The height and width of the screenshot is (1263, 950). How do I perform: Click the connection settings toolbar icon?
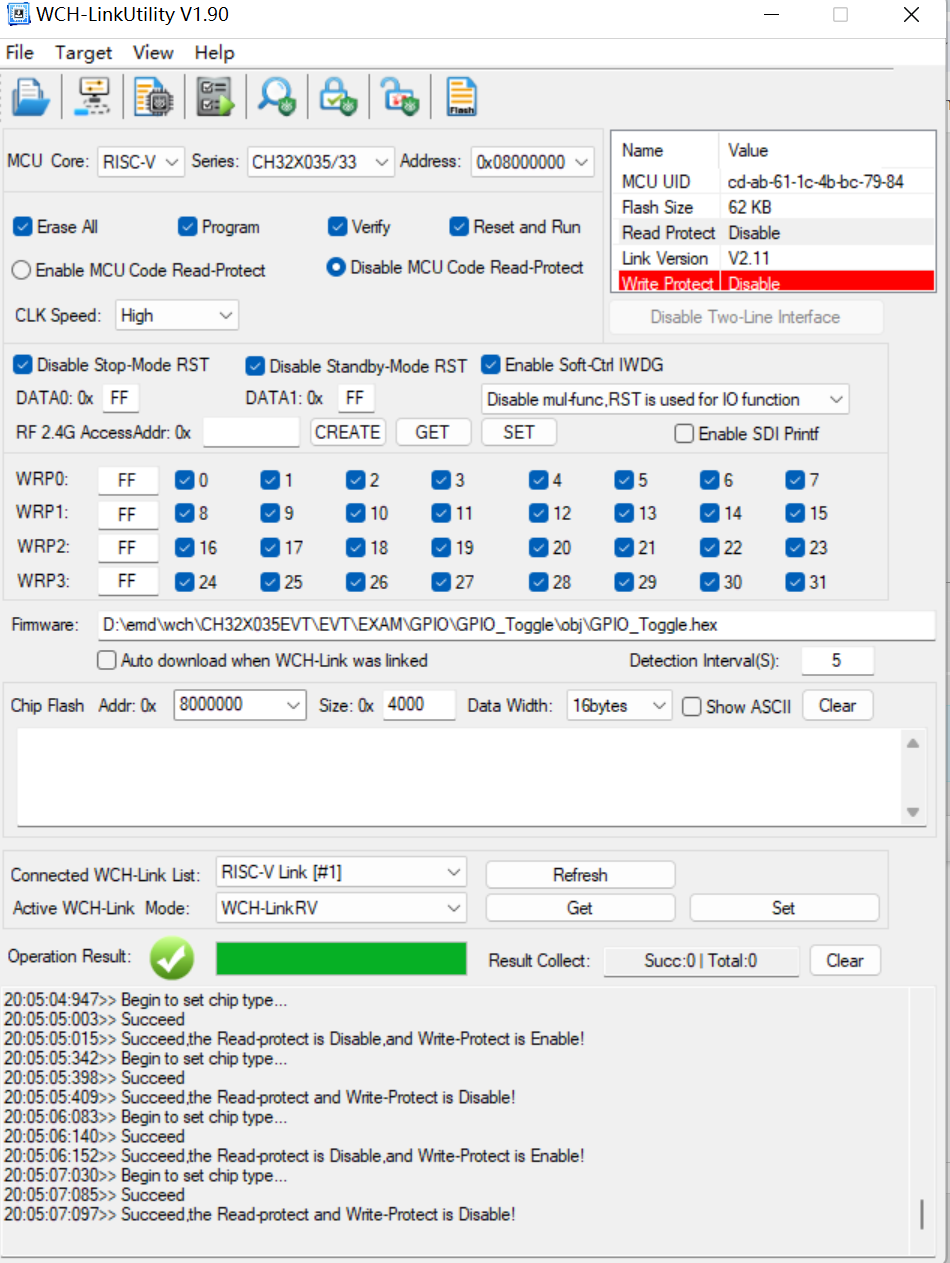92,97
